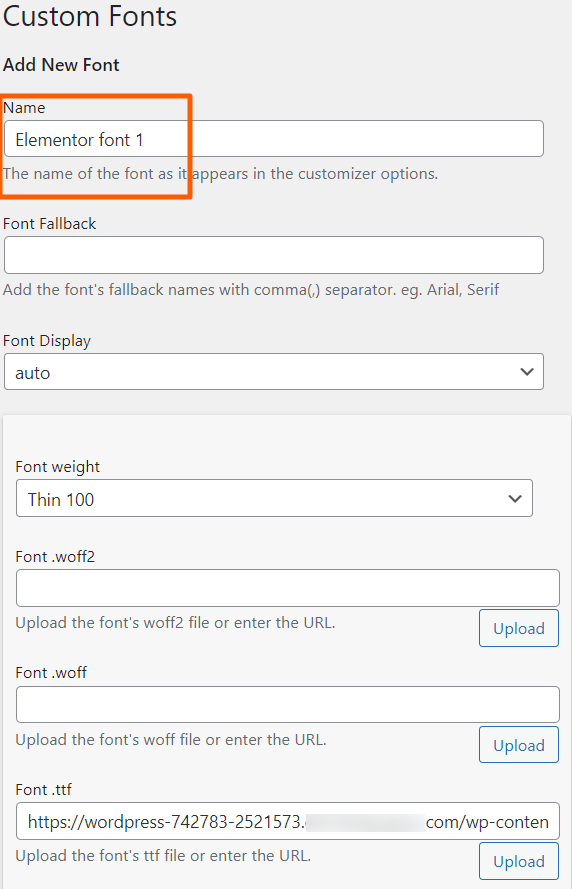Open the Font weight dropdown set to Thin 100
572x889 pixels.
(x=274, y=498)
